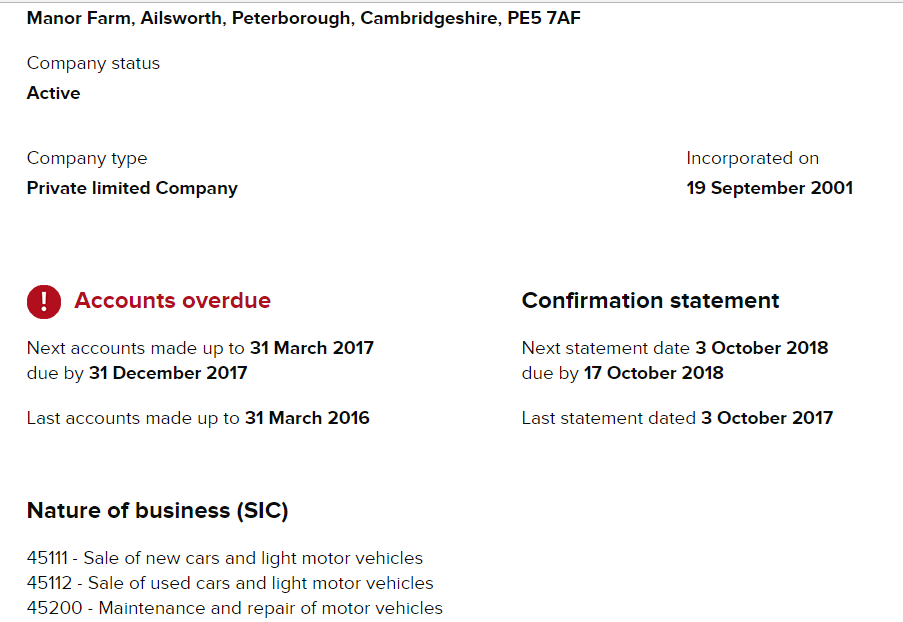Click SIC code 45112 Sale of used cars
The height and width of the screenshot is (622, 903).
coord(230,583)
